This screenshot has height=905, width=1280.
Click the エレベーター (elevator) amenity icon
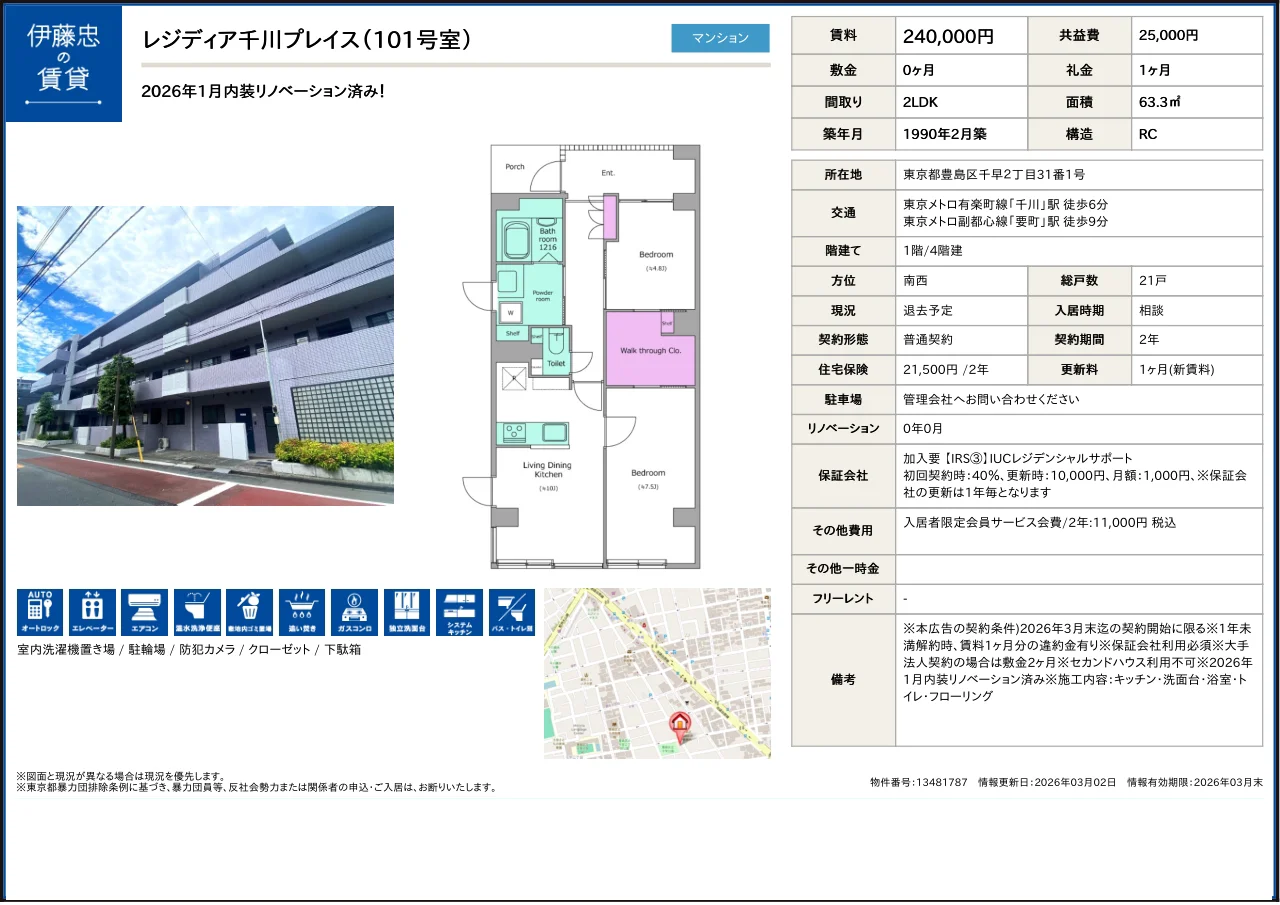point(94,610)
